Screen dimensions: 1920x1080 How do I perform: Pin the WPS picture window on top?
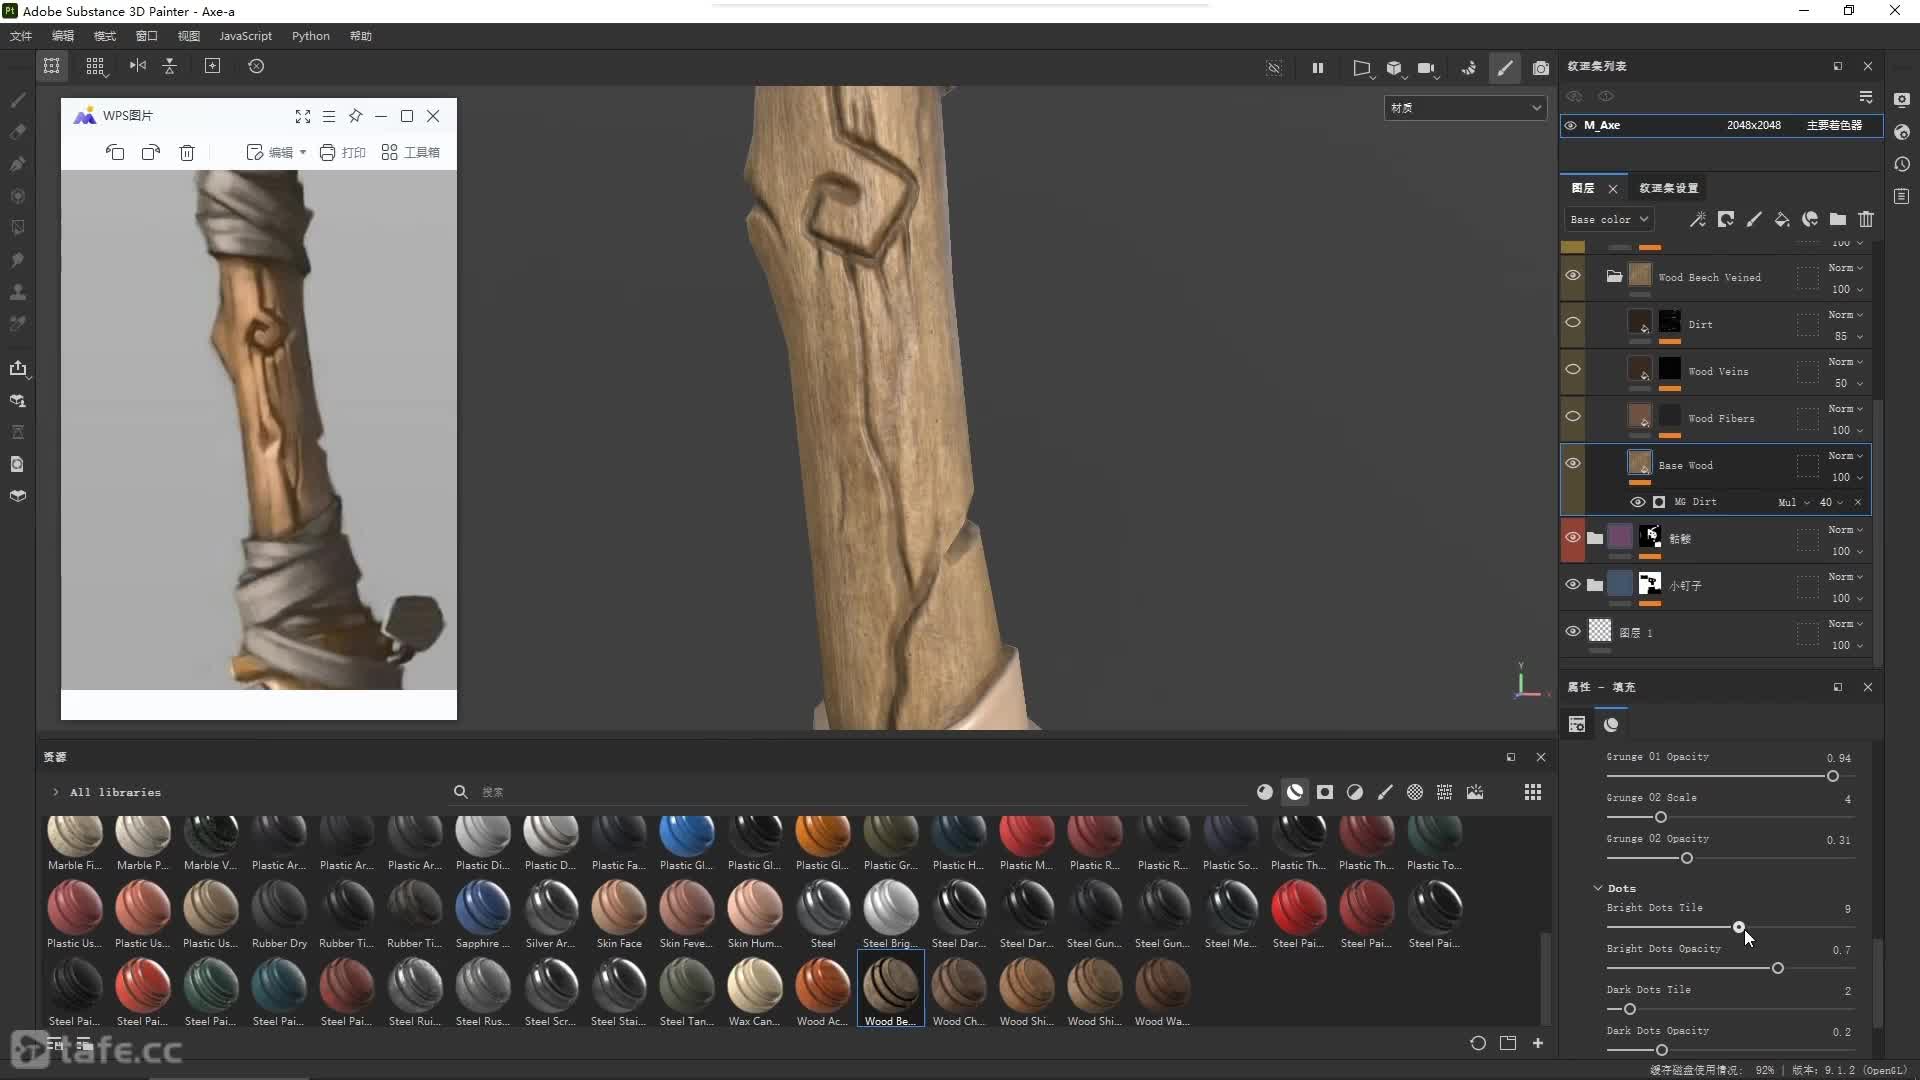coord(355,116)
